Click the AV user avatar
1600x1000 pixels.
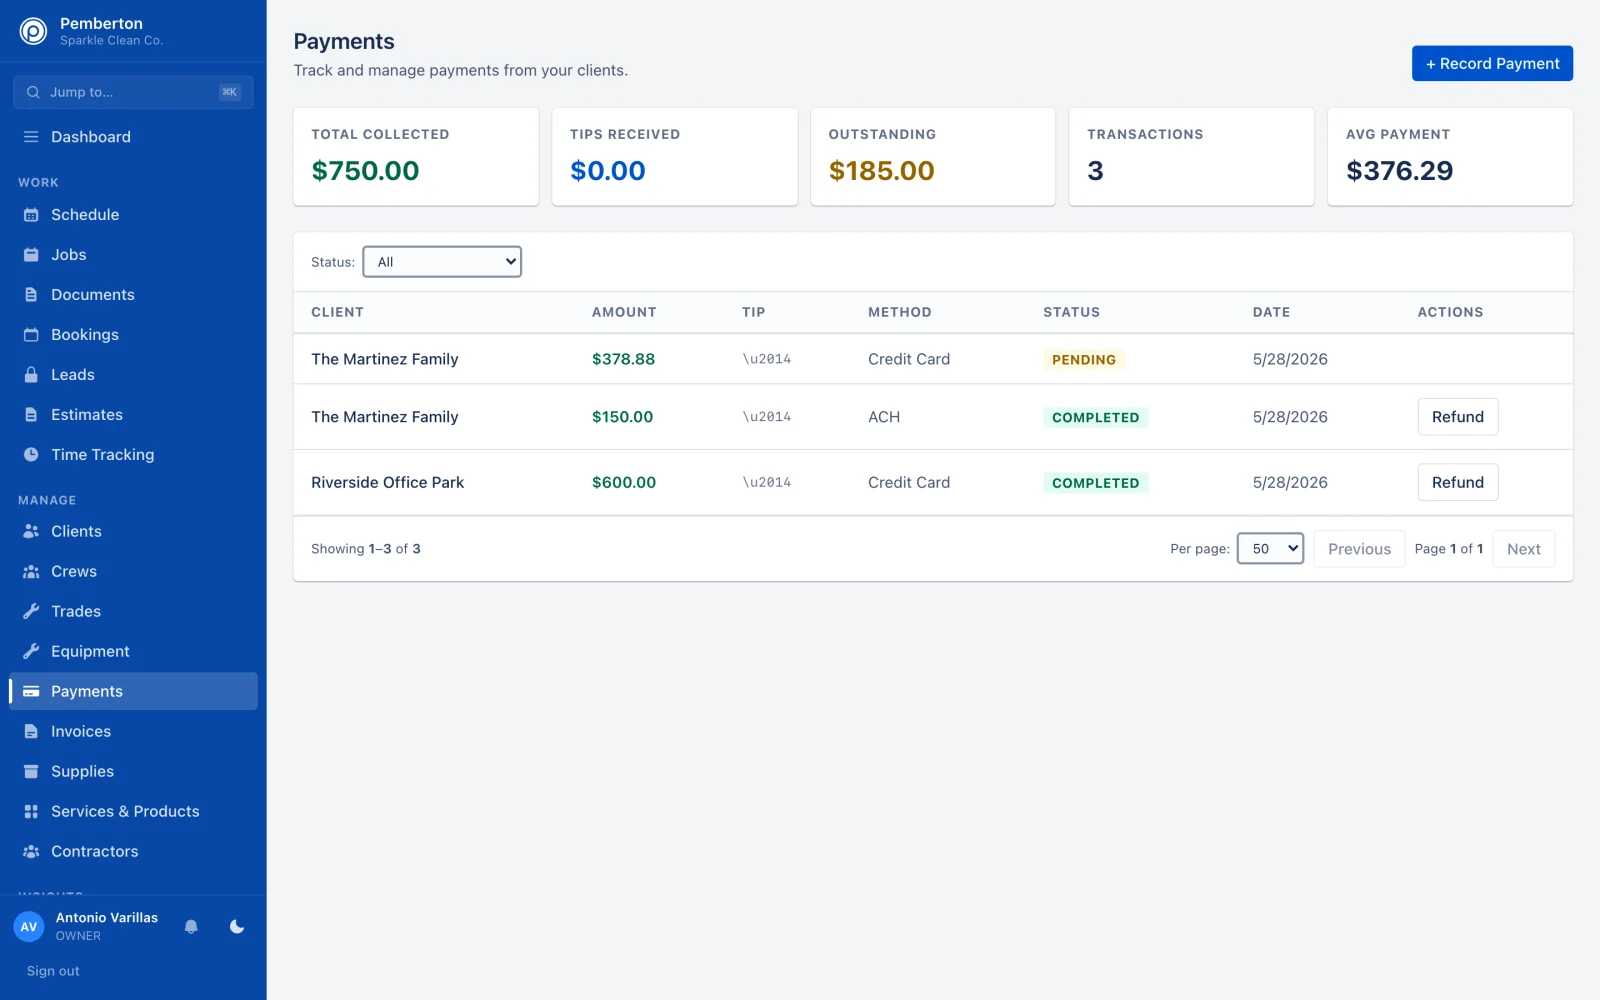(x=29, y=927)
